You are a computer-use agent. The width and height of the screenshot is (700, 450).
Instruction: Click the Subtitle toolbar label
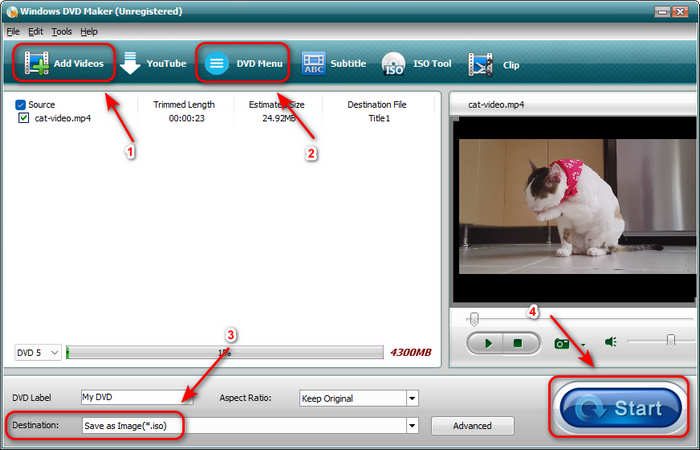348,63
